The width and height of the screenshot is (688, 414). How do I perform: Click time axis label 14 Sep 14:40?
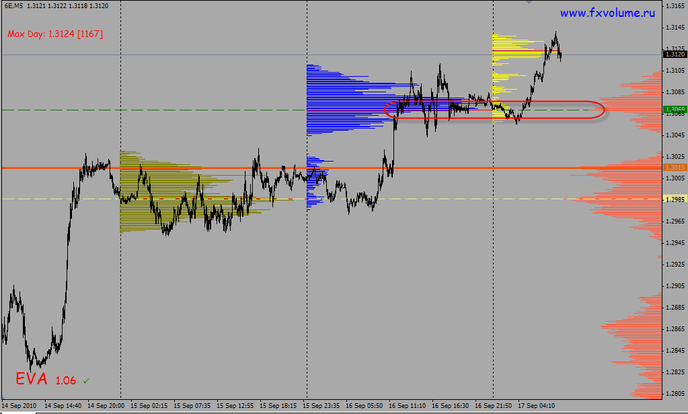coord(63,406)
